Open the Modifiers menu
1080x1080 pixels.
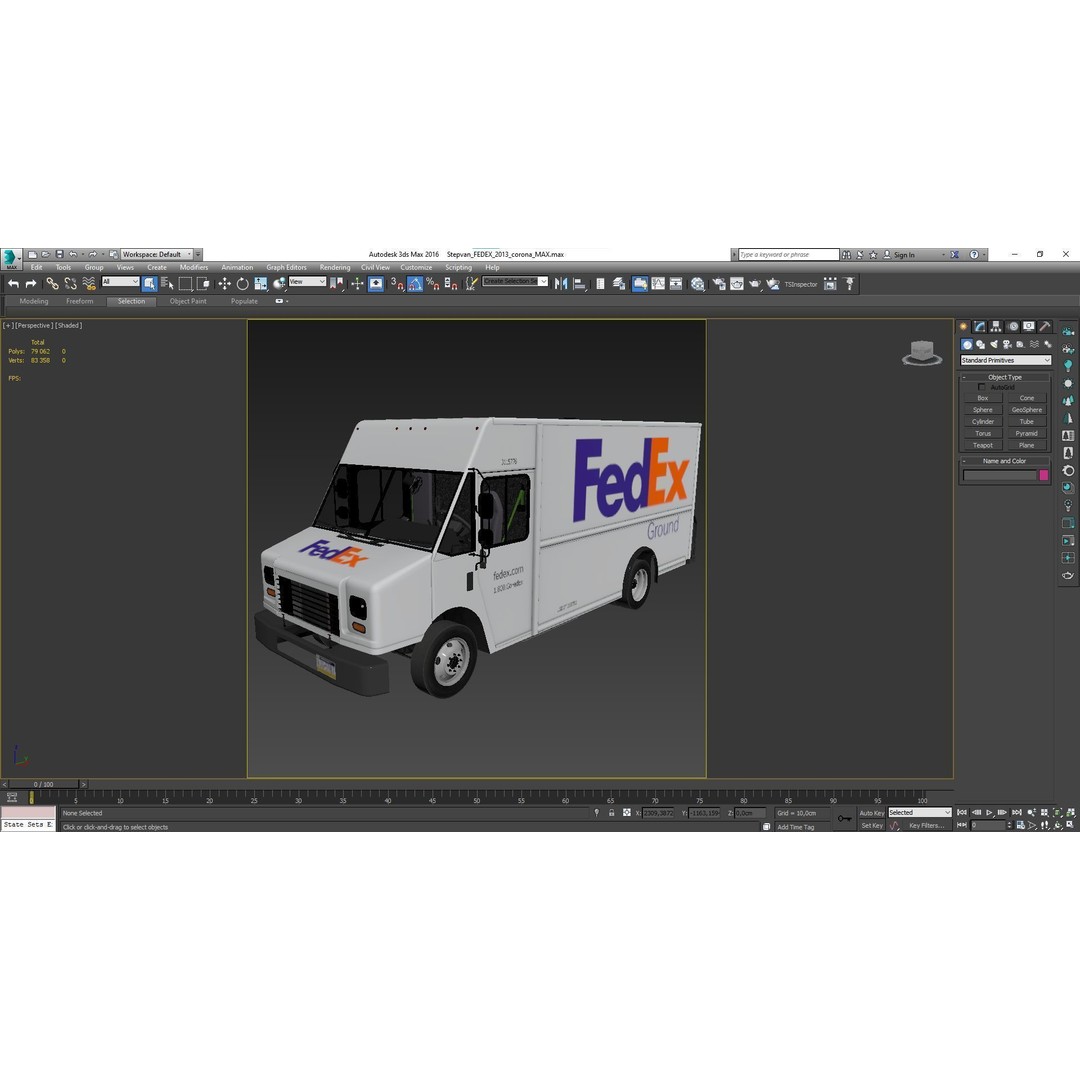pyautogui.click(x=194, y=267)
